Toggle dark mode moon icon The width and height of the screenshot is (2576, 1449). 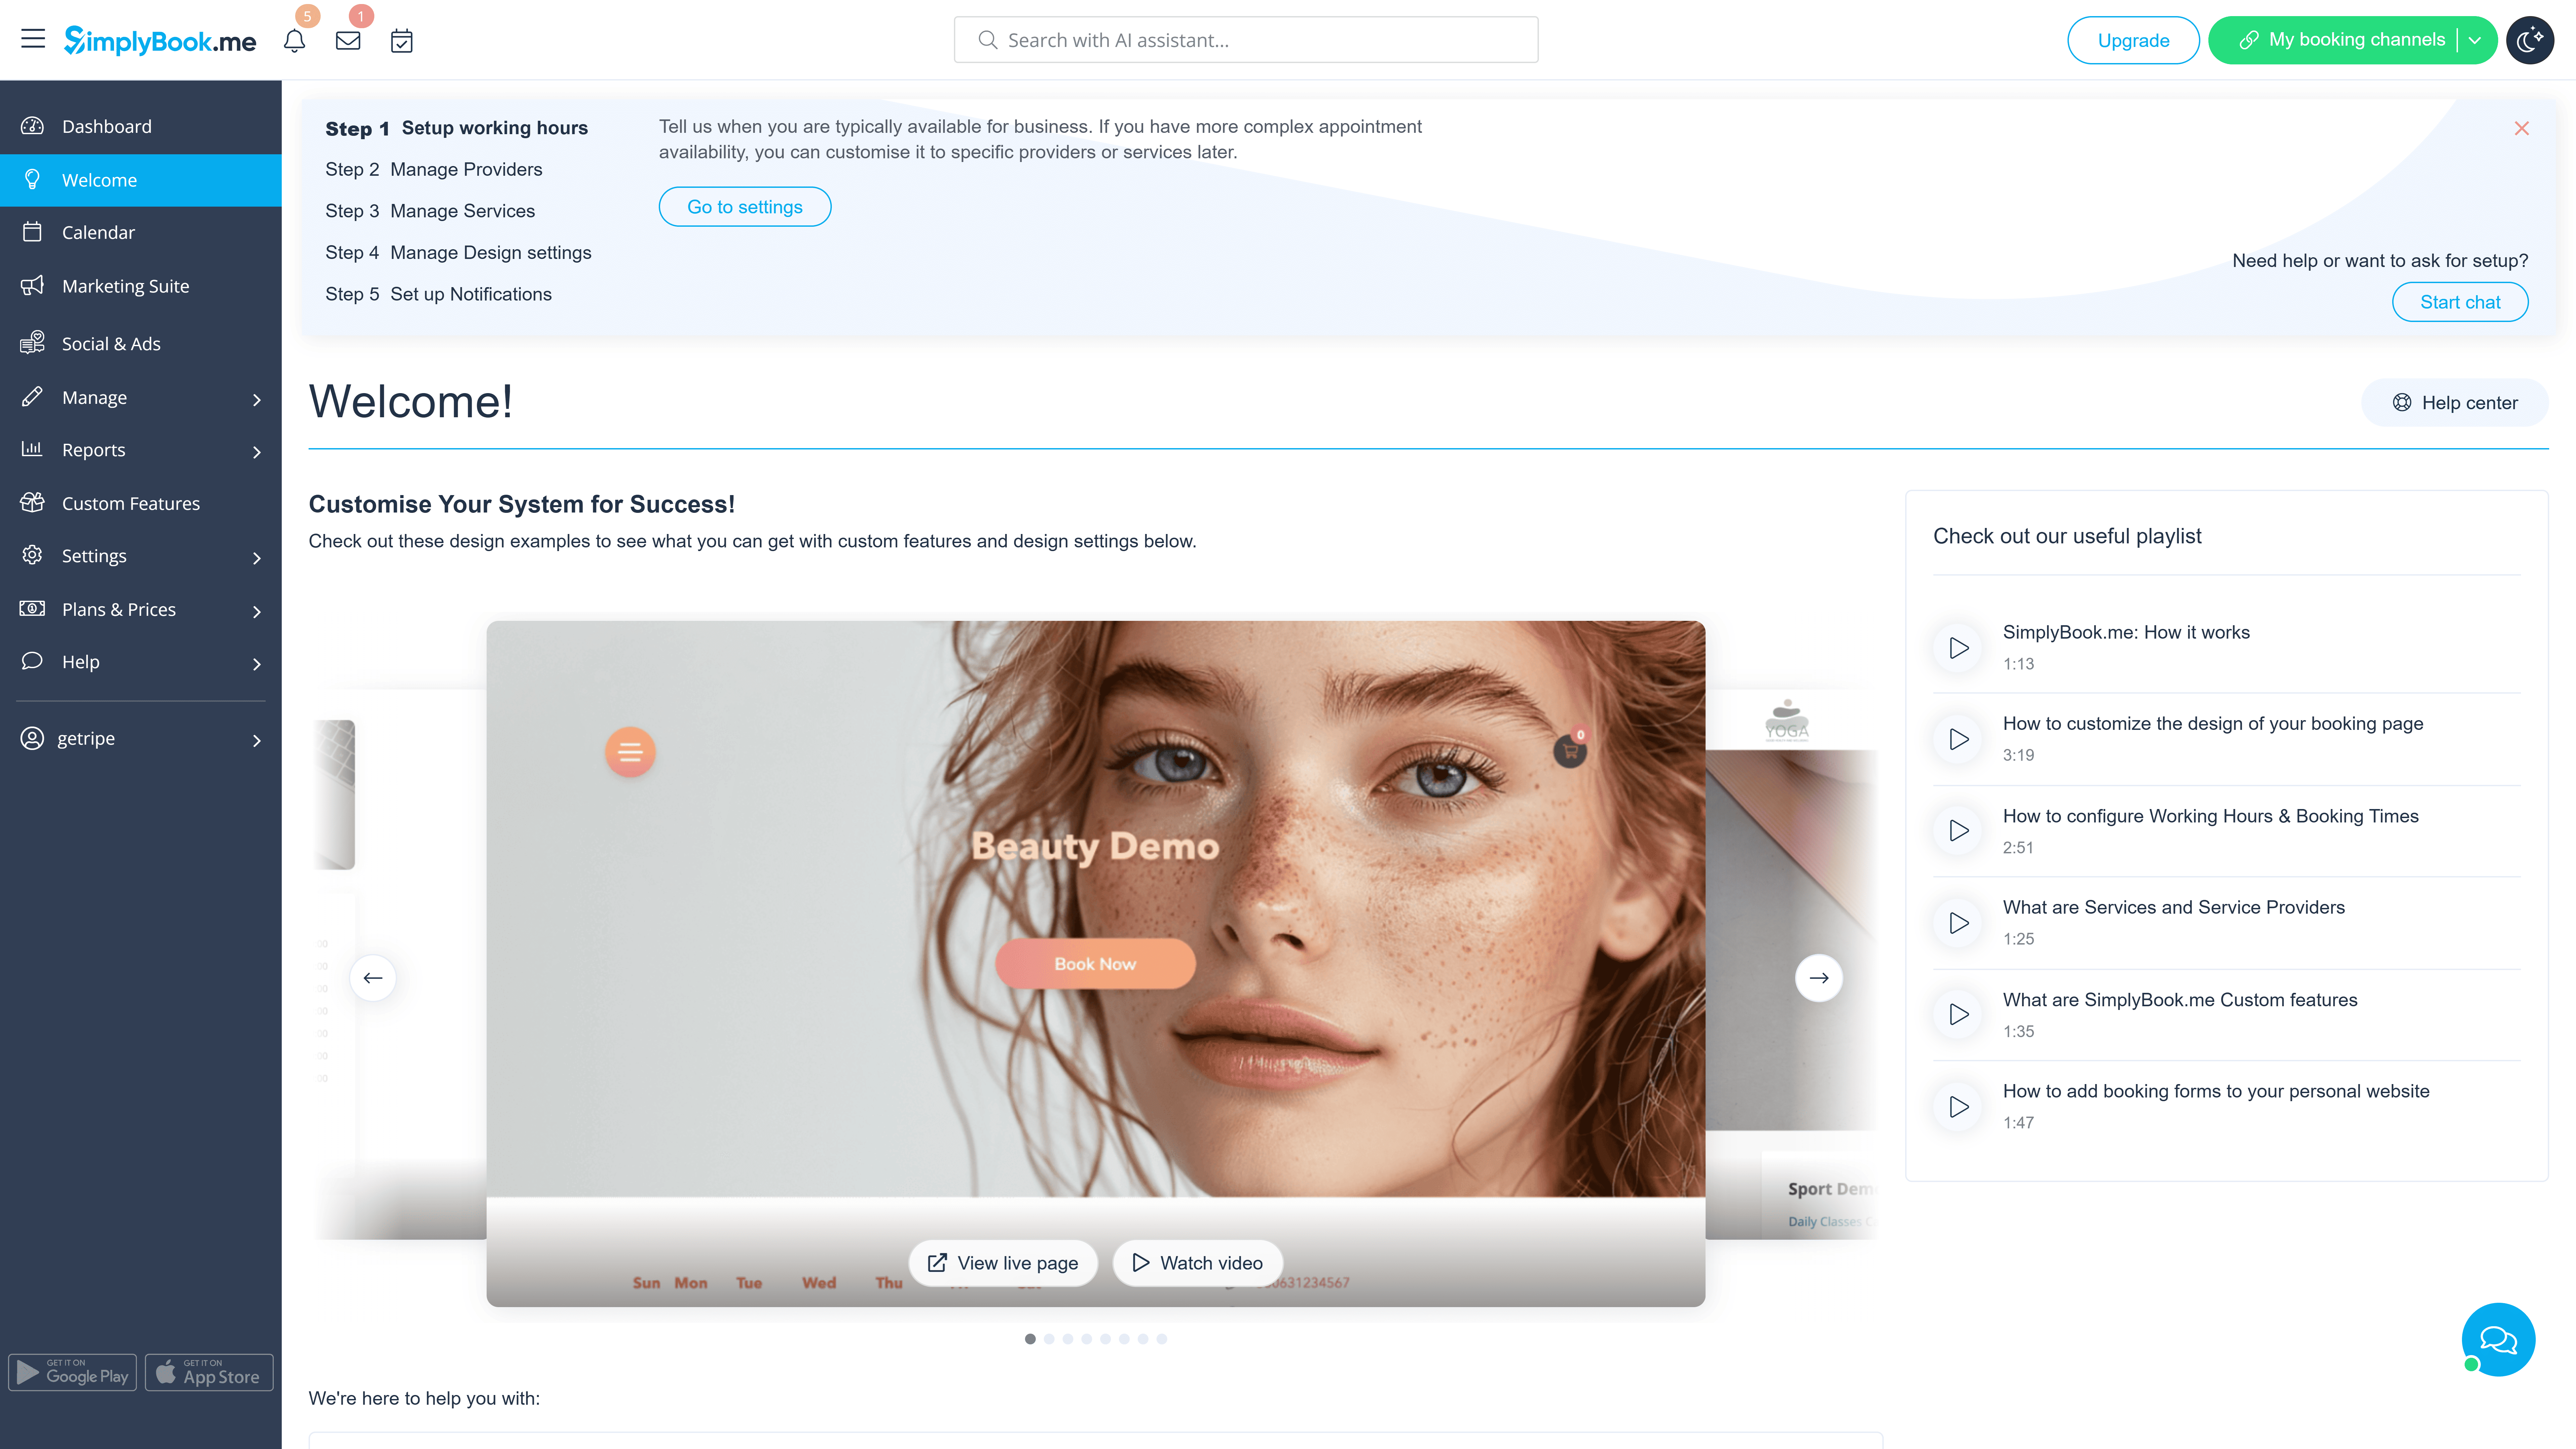[x=2530, y=40]
